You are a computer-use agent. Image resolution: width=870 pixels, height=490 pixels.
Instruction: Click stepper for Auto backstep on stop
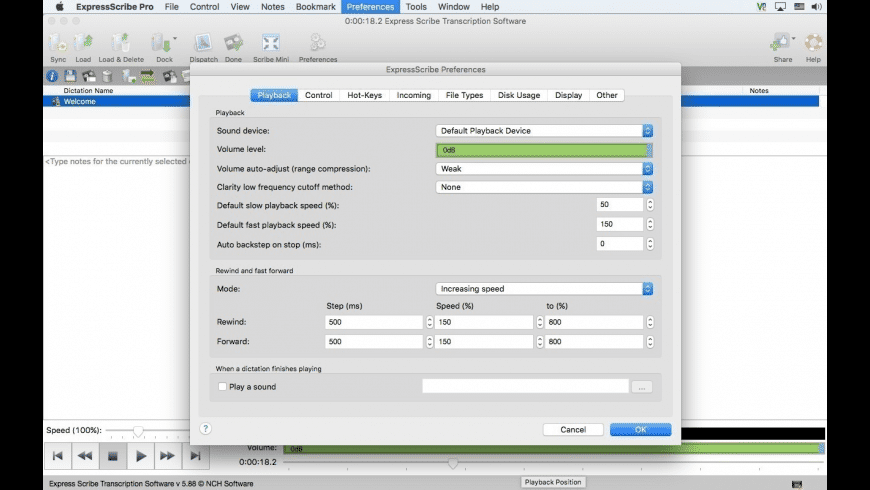tap(650, 244)
